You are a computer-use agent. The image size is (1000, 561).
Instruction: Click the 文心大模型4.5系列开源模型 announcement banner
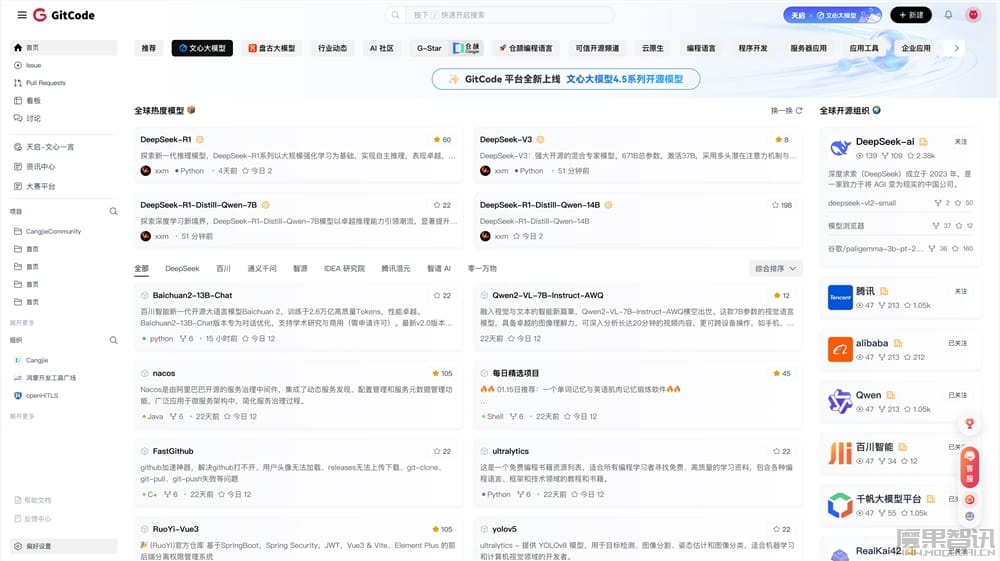(566, 79)
